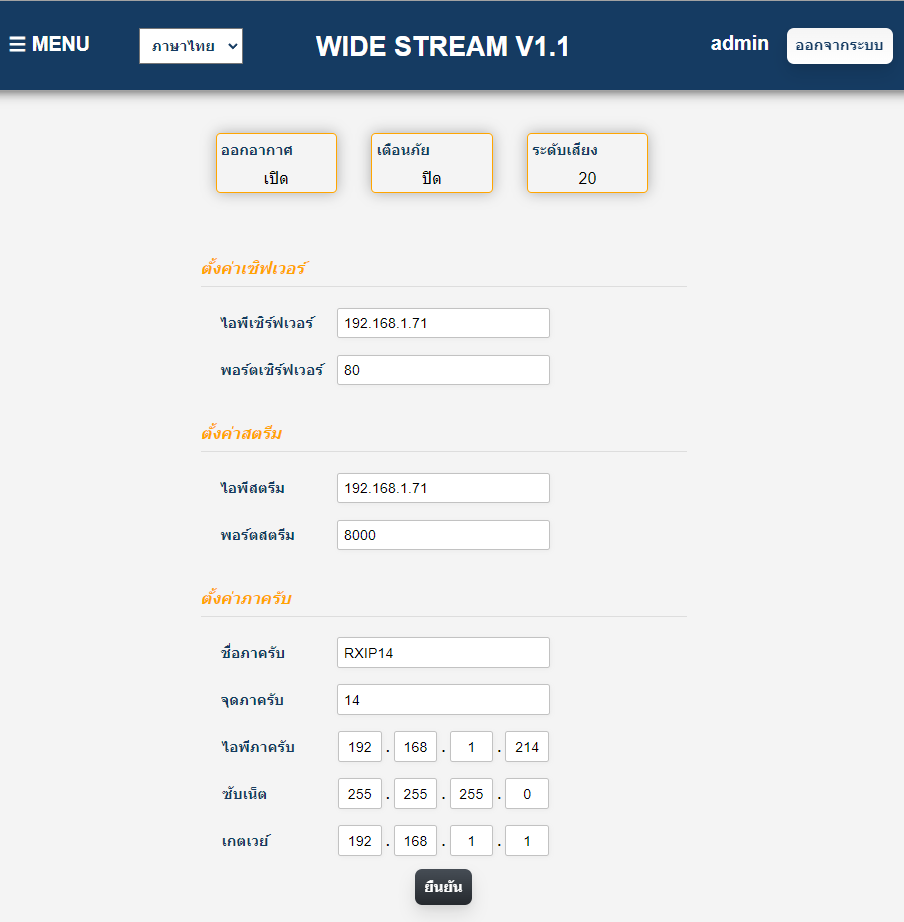Click the ตั้งค่าภาครับ section heading

tap(246, 598)
